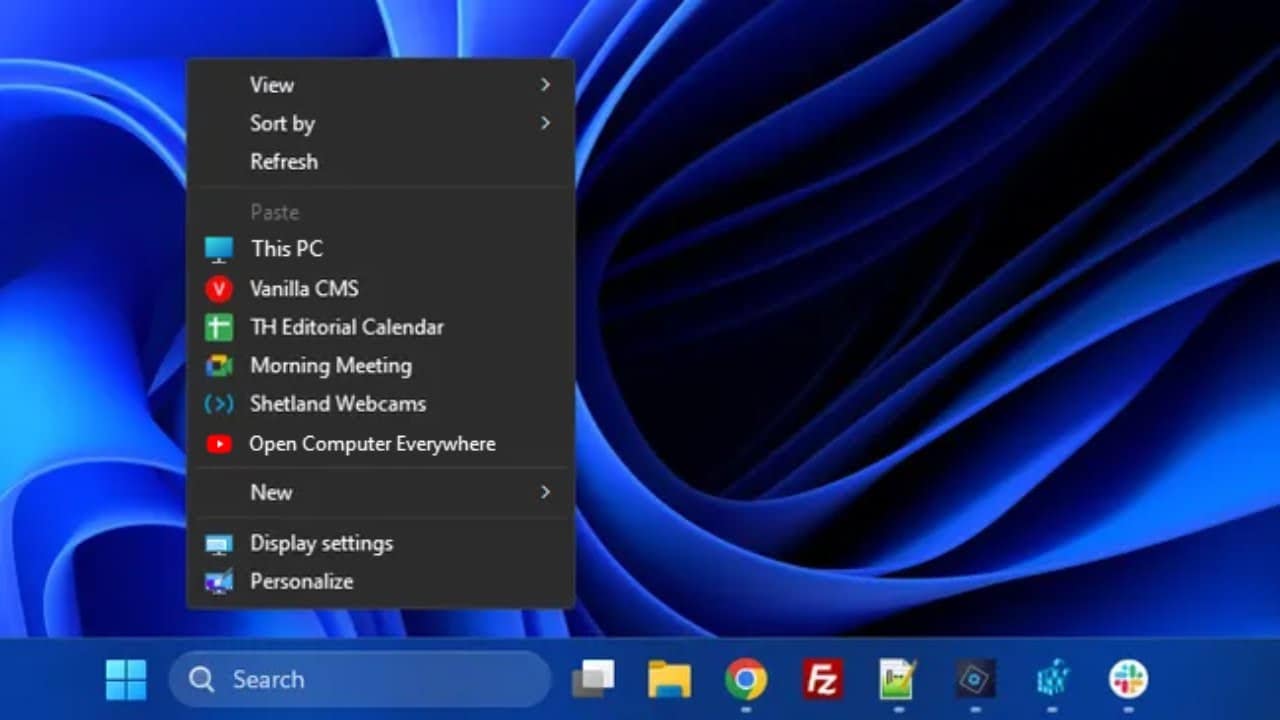Open File Explorer from the taskbar
Image resolution: width=1280 pixels, height=720 pixels.
670,679
